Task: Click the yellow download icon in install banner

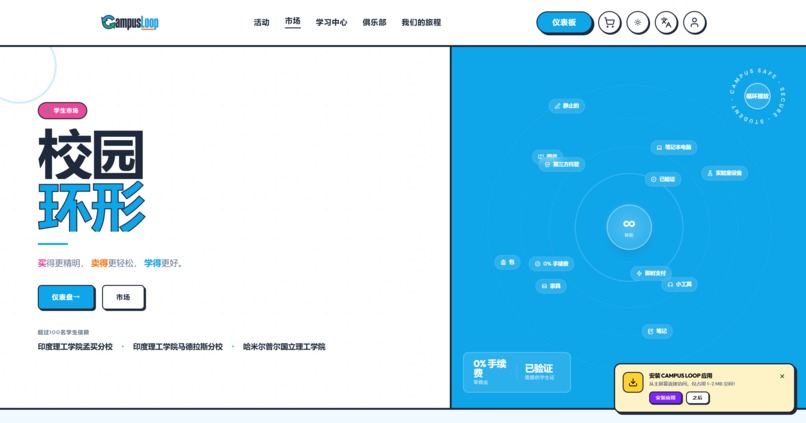Action: point(633,382)
